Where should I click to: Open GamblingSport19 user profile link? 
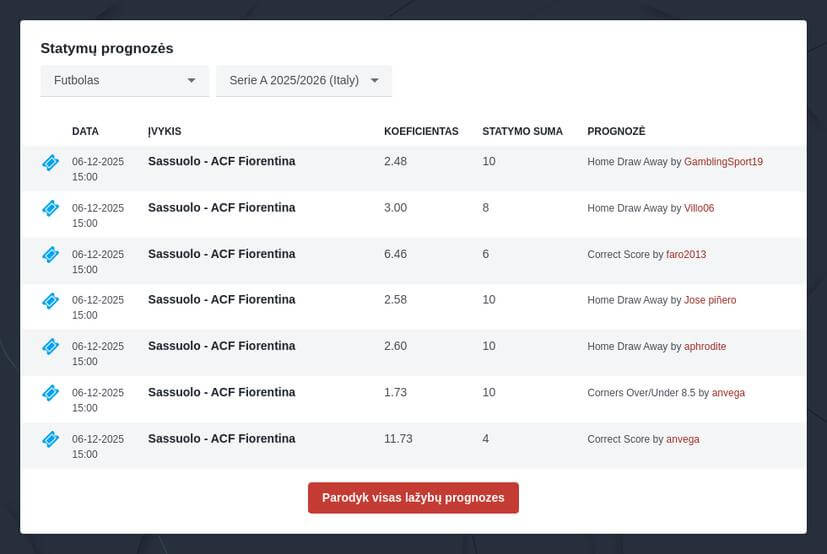point(723,162)
